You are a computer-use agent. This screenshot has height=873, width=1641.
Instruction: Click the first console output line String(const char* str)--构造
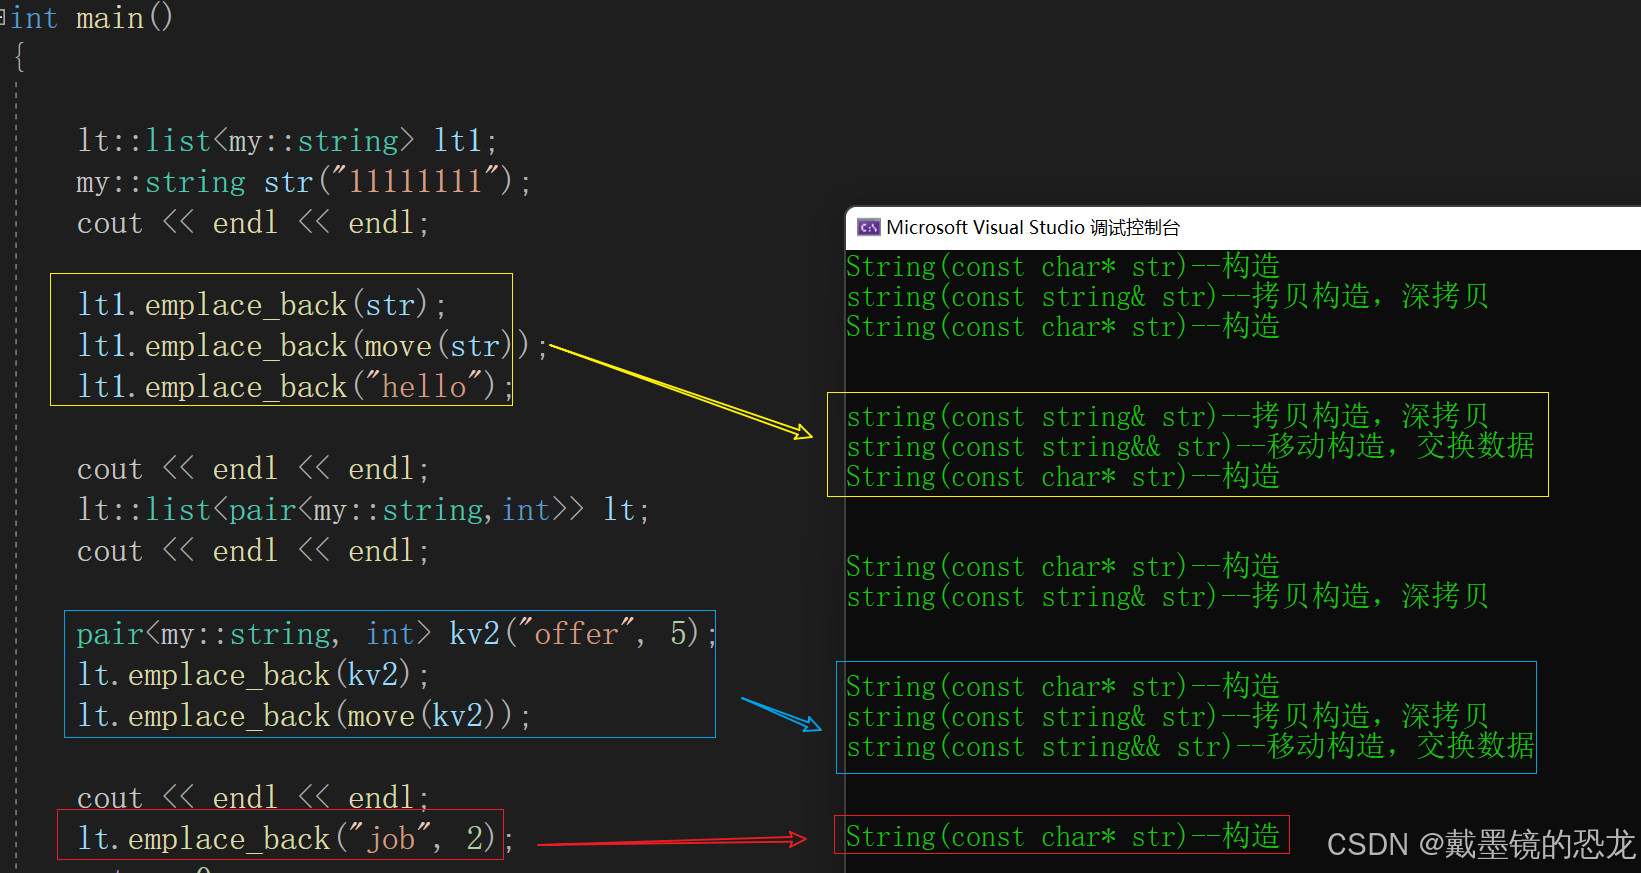pyautogui.click(x=1063, y=267)
